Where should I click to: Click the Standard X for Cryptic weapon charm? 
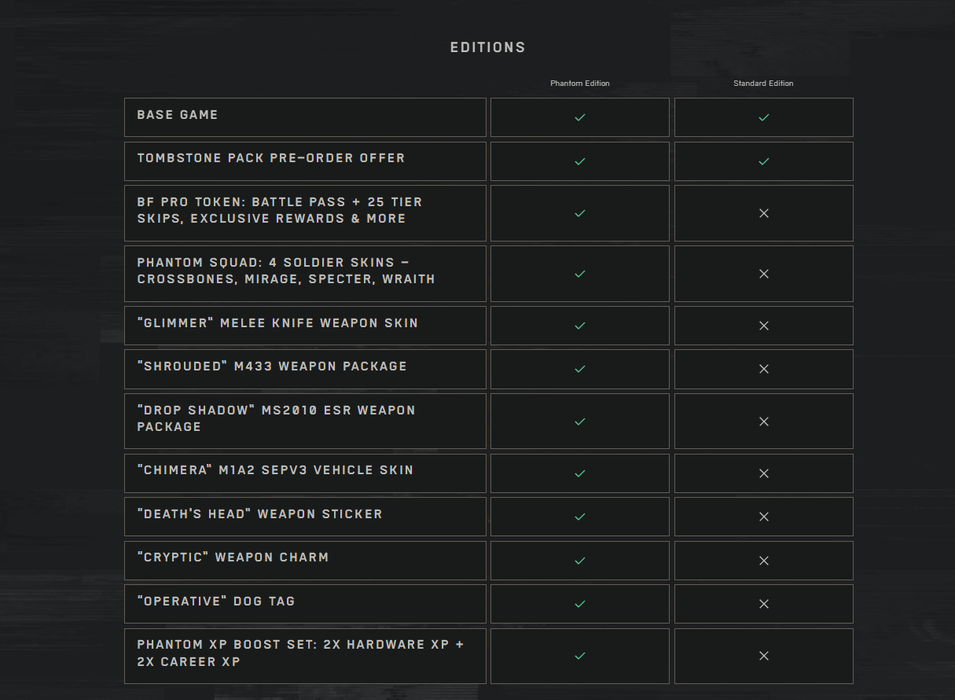click(764, 560)
